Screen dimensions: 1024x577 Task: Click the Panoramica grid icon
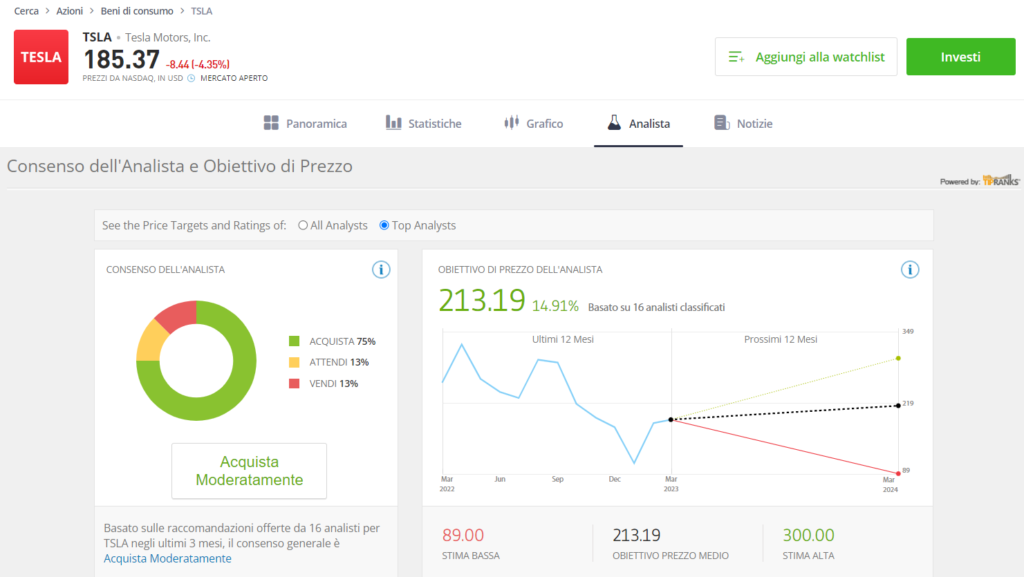pyautogui.click(x=271, y=123)
